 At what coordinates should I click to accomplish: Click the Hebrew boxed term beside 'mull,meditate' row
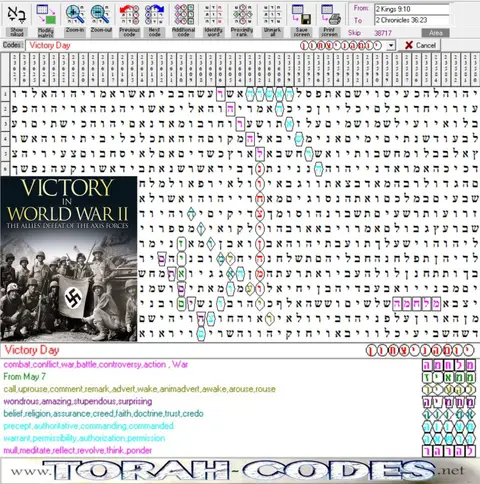[448, 451]
